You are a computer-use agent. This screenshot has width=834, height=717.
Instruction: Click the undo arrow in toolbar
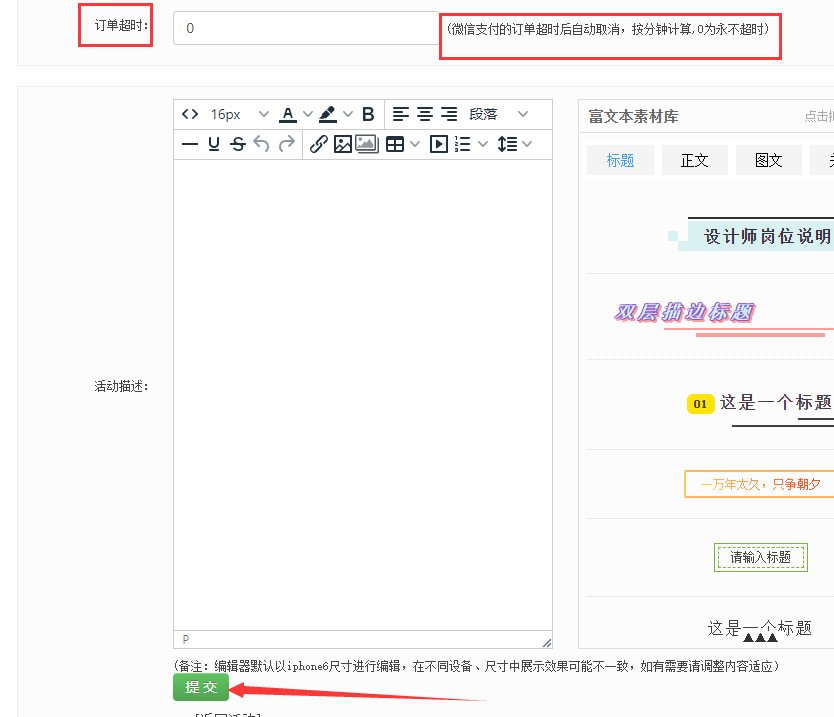262,144
